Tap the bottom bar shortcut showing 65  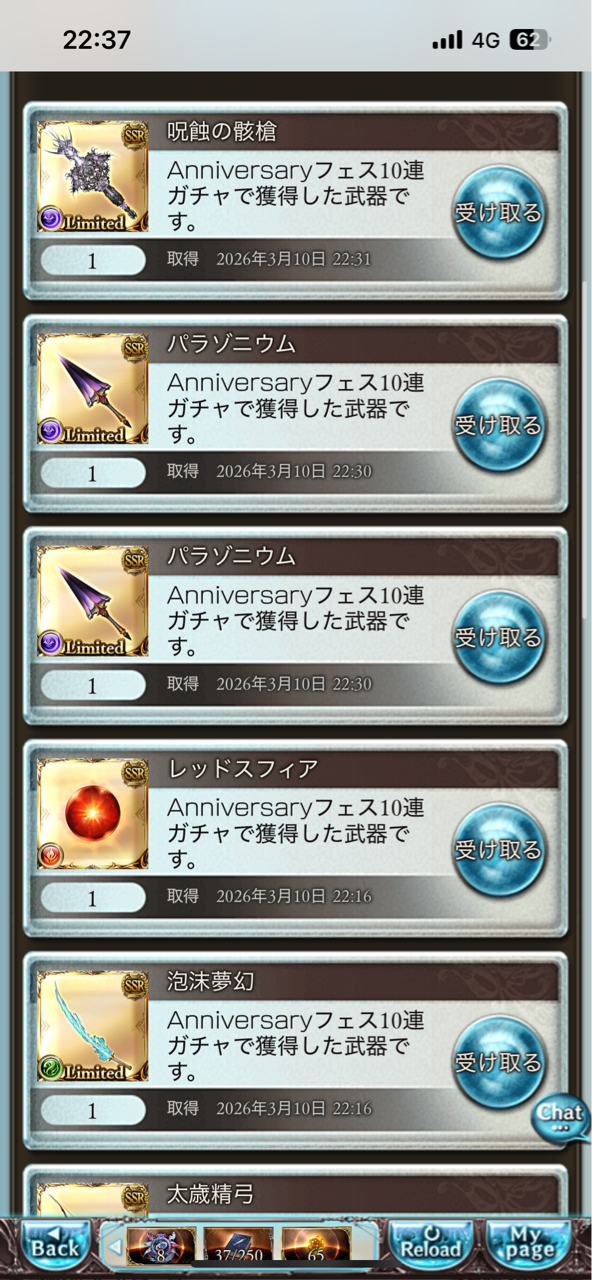[316, 1247]
